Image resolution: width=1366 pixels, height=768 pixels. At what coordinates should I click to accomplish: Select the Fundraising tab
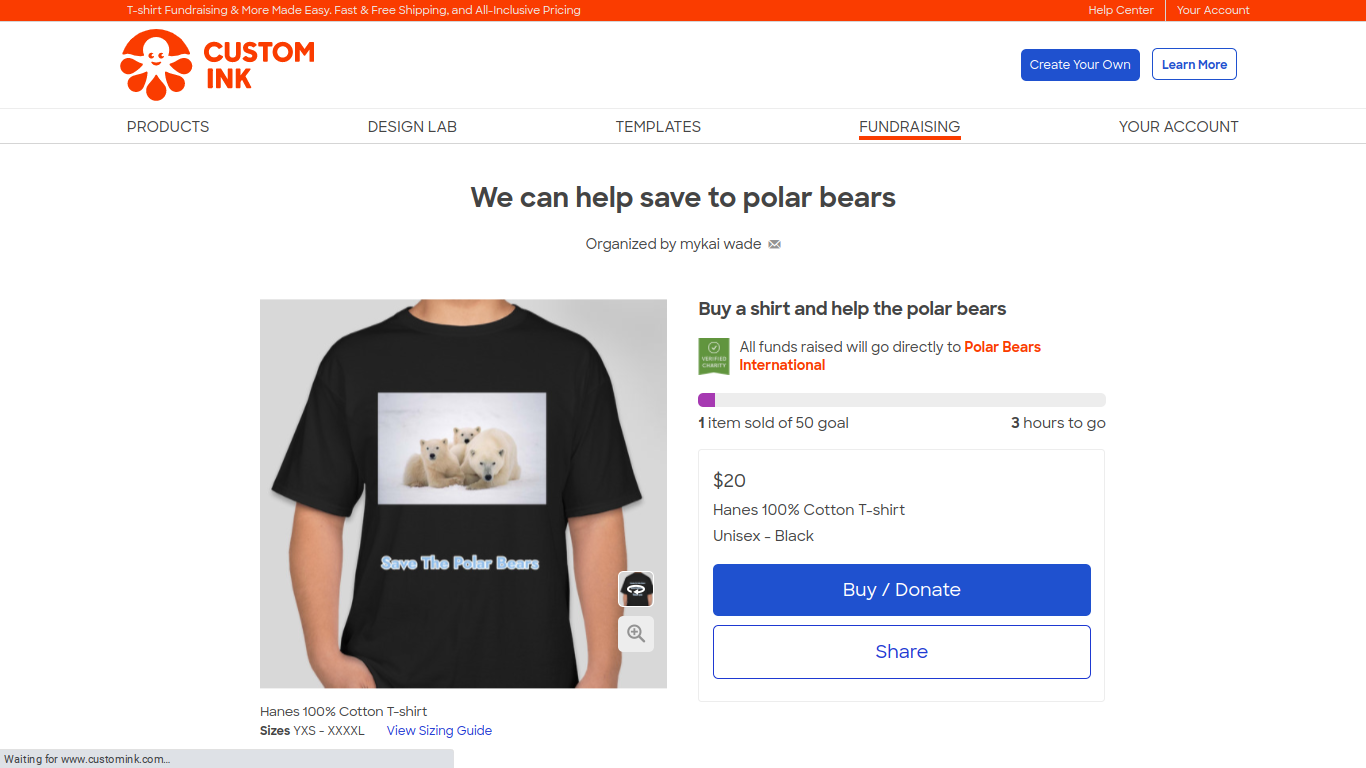909,127
